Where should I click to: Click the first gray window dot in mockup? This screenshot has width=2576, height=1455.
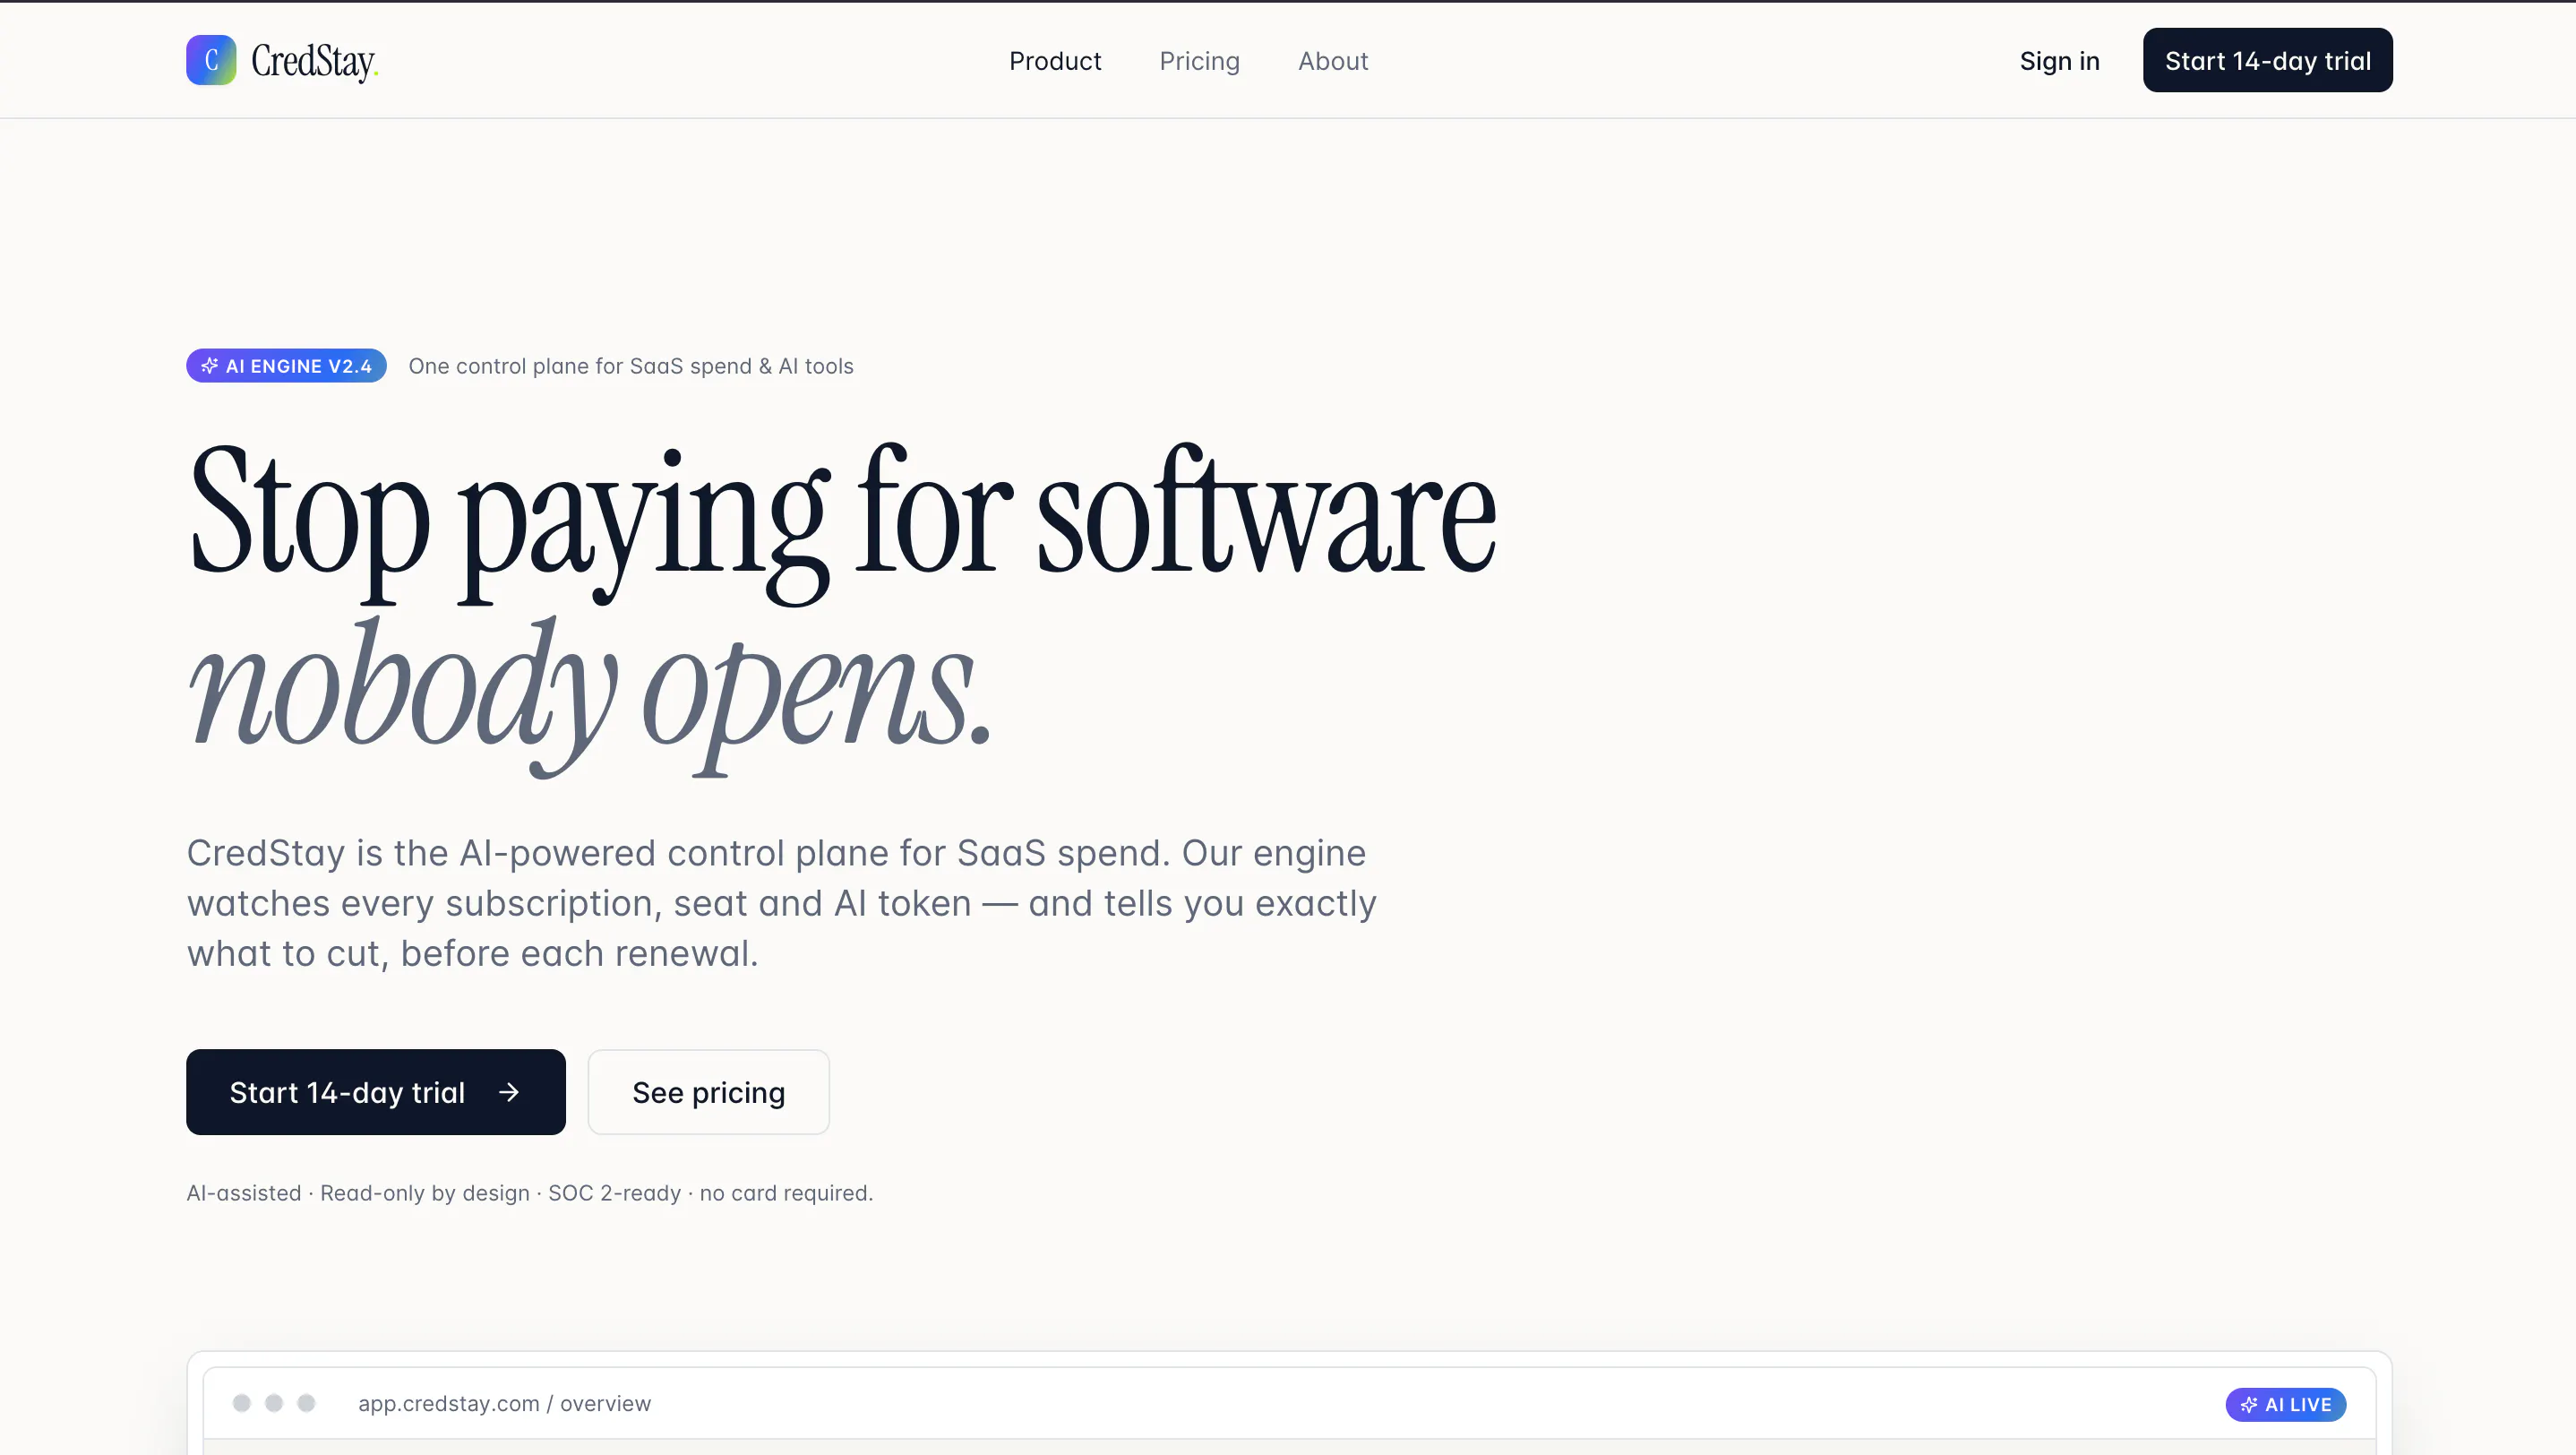[241, 1403]
